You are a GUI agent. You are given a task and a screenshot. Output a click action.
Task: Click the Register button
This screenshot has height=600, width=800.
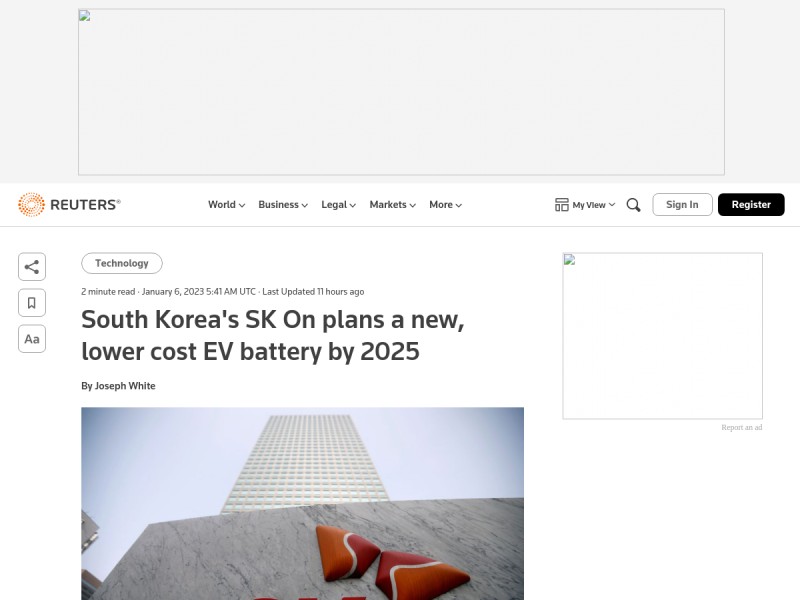(751, 205)
